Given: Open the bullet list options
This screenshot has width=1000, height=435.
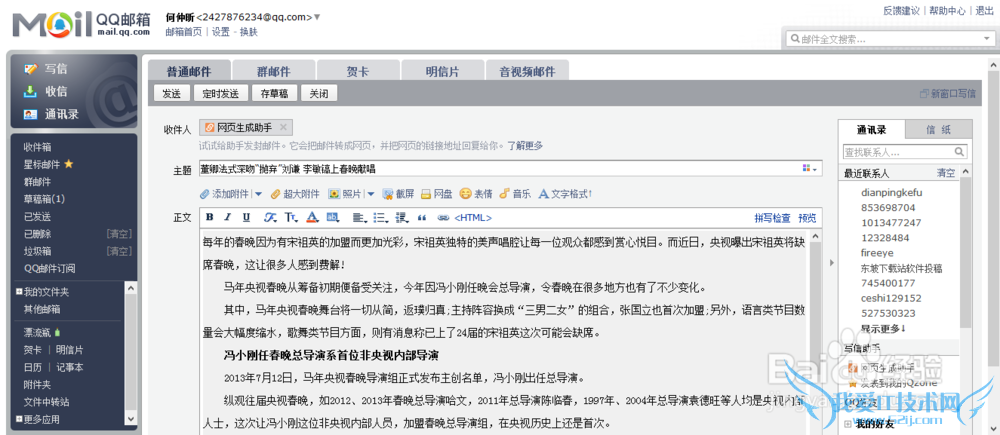Looking at the screenshot, I should 380,218.
